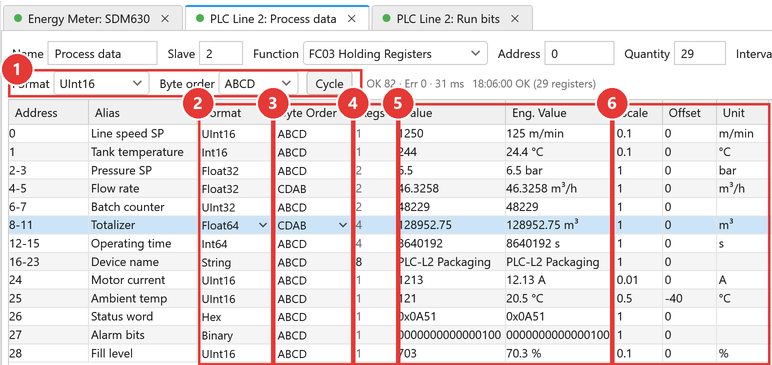772x365 pixels.
Task: Select the Flow rate alias cell
Action: click(143, 189)
